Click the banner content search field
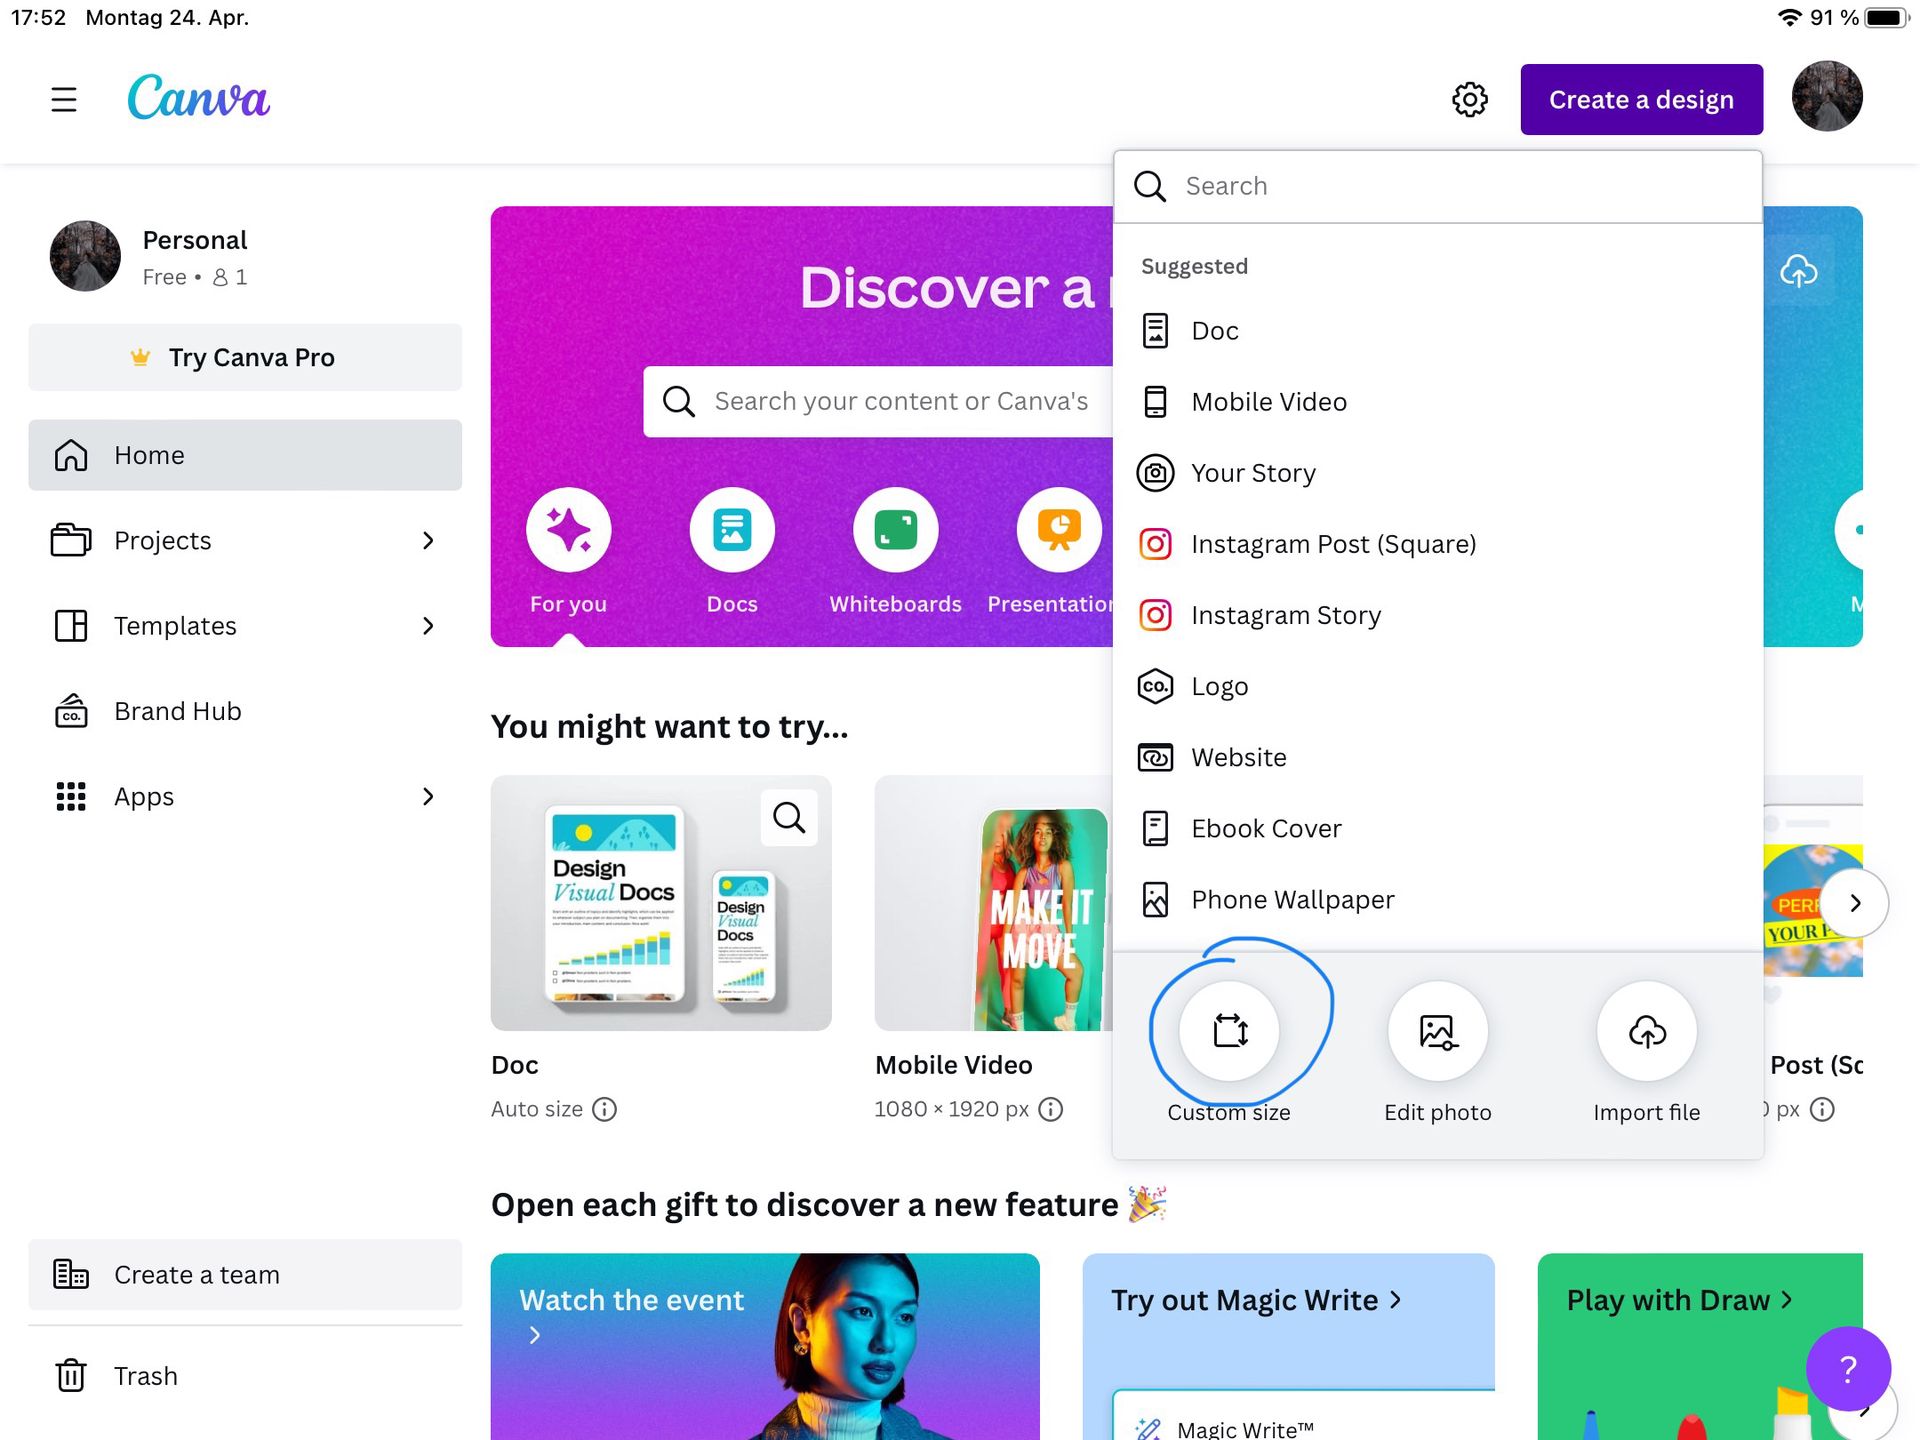This screenshot has width=1920, height=1440. coord(878,401)
